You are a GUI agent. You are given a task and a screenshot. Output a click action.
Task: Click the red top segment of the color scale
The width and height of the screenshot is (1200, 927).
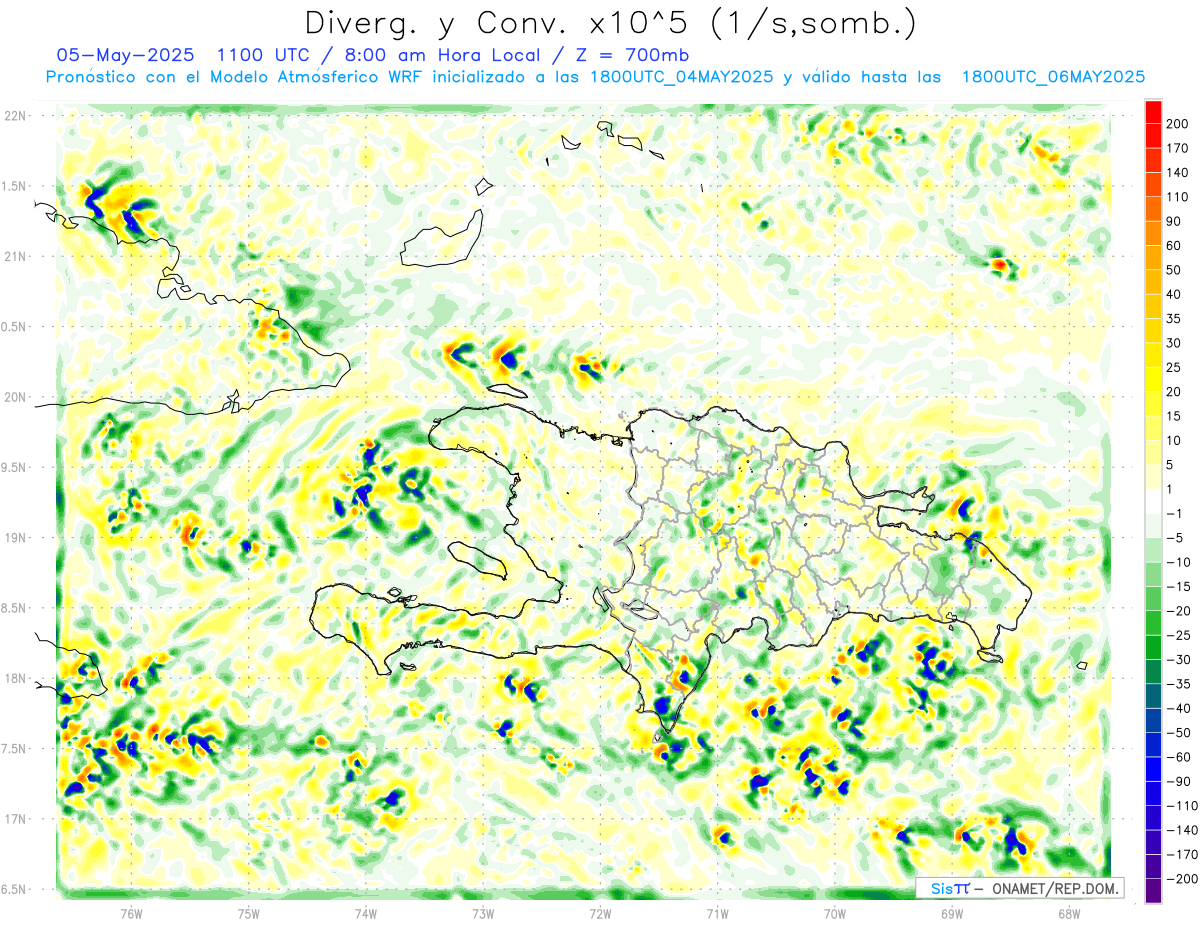pyautogui.click(x=1153, y=112)
